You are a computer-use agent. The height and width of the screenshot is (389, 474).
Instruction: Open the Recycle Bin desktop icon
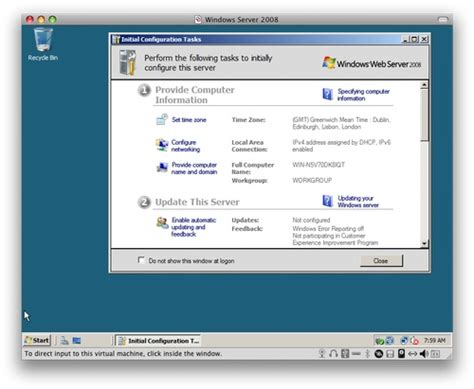pos(43,44)
